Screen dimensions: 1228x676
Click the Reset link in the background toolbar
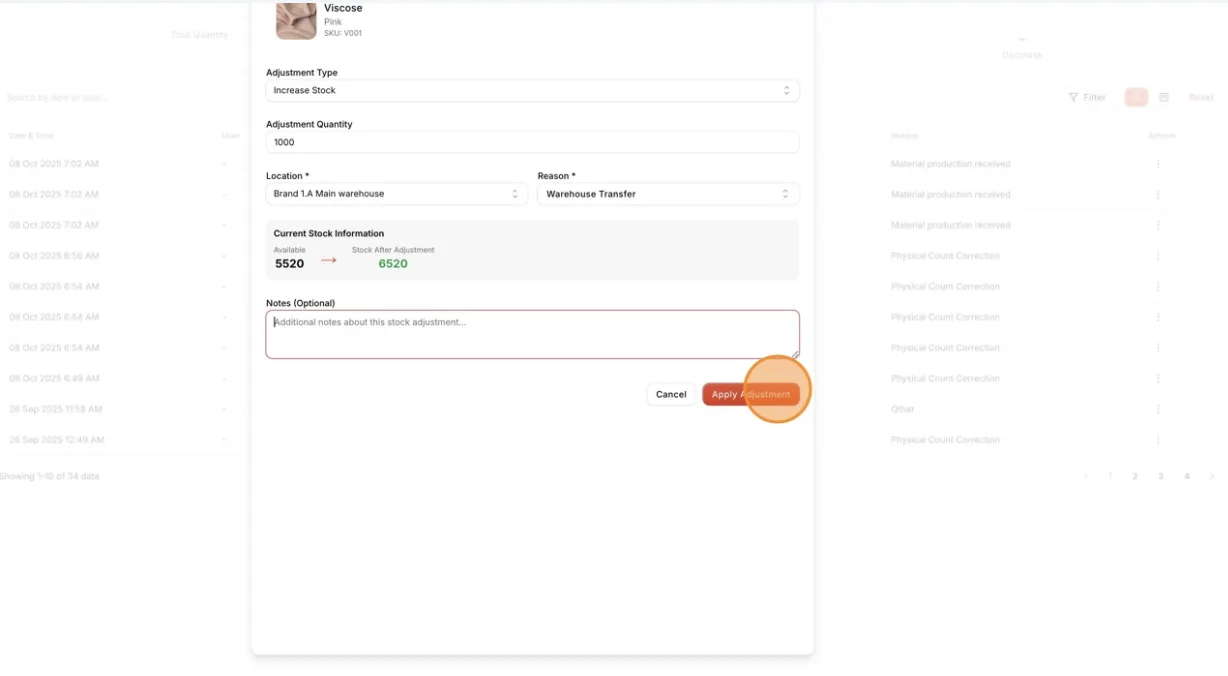pyautogui.click(x=1201, y=97)
